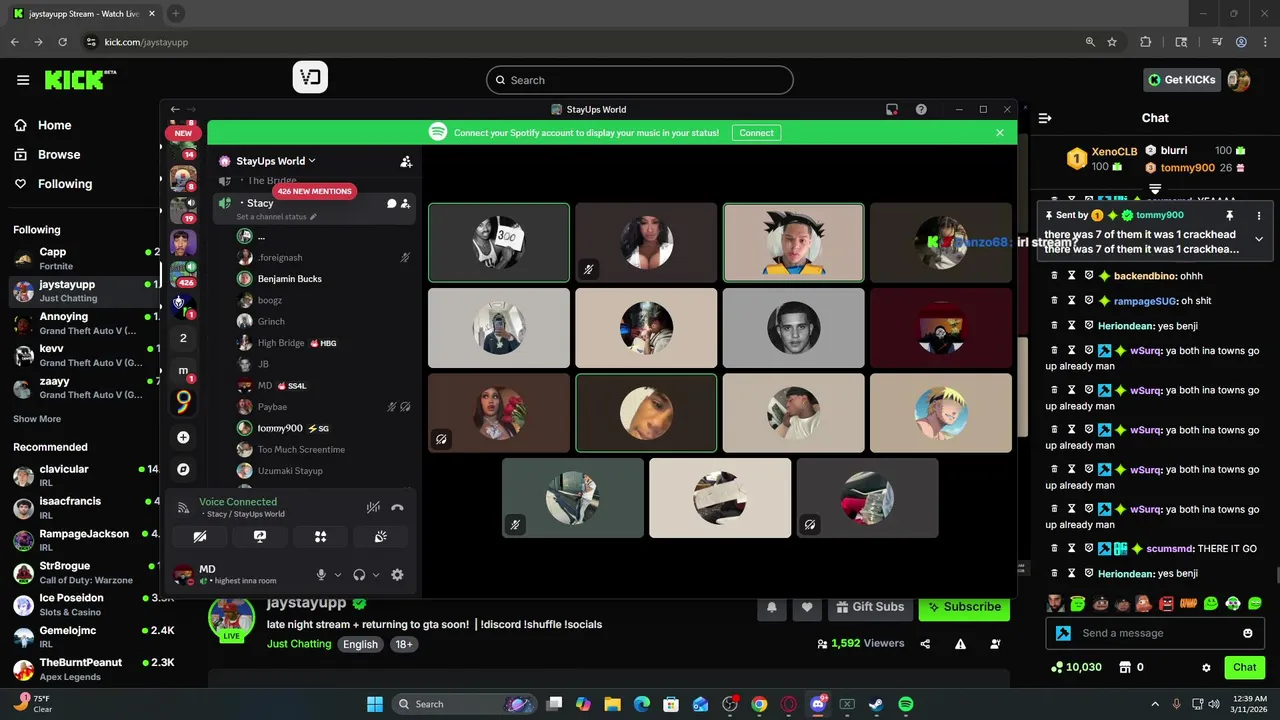1280x720 pixels.
Task: Send the message with Chat button
Action: [x=1244, y=667]
